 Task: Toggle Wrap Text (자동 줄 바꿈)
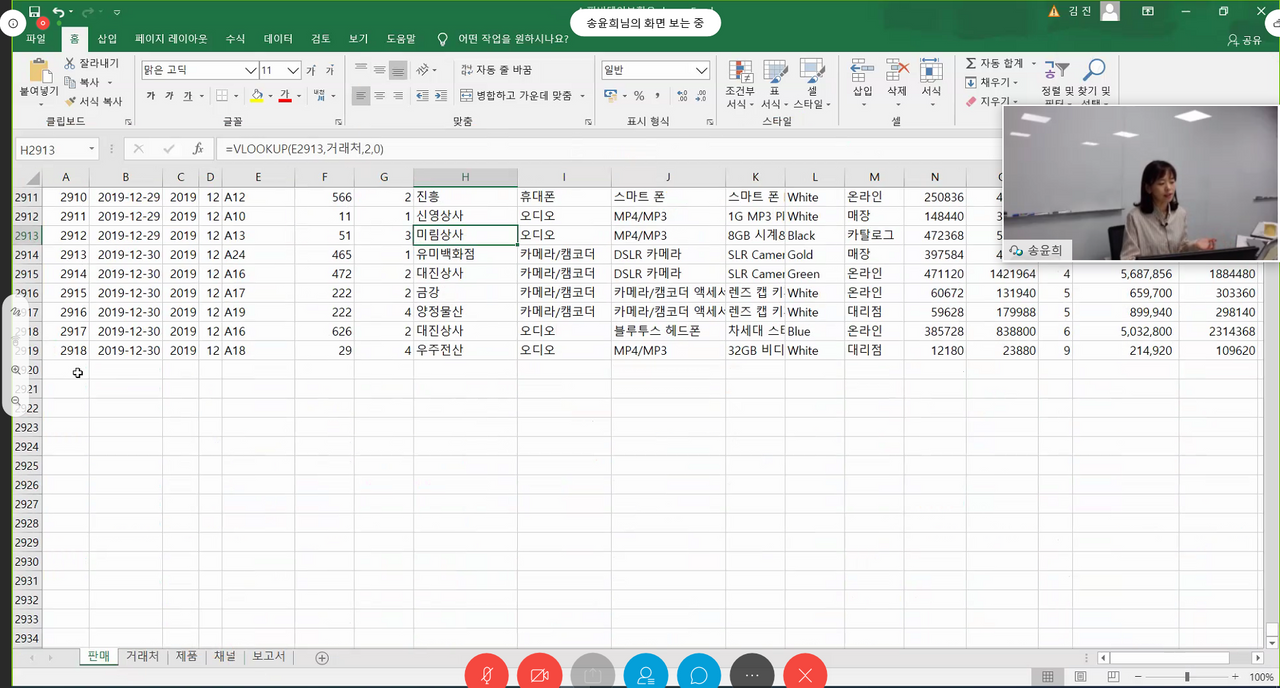(496, 70)
